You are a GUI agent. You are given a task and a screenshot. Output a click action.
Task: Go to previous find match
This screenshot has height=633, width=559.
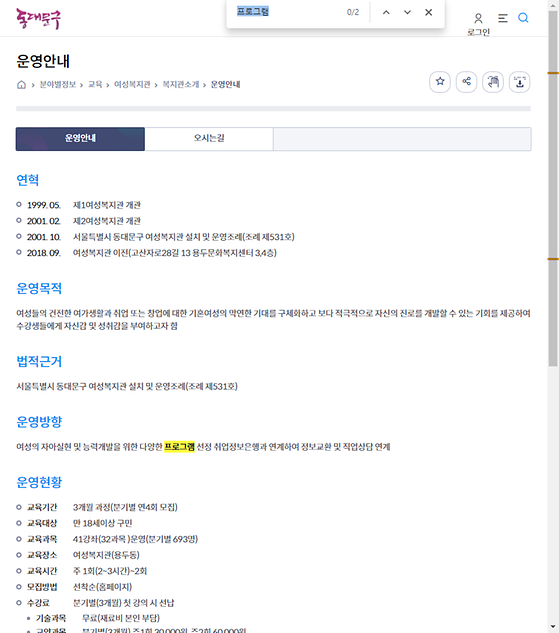[x=386, y=13]
